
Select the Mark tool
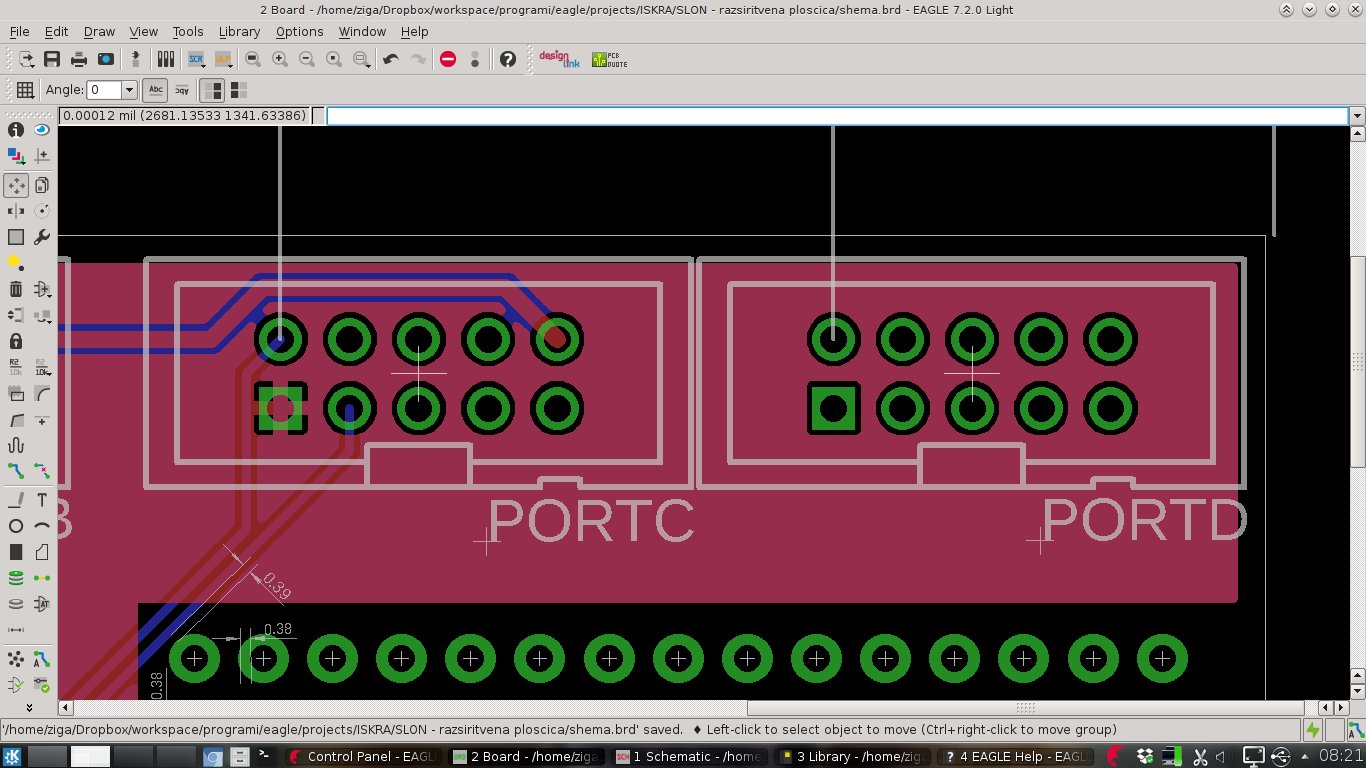click(42, 156)
